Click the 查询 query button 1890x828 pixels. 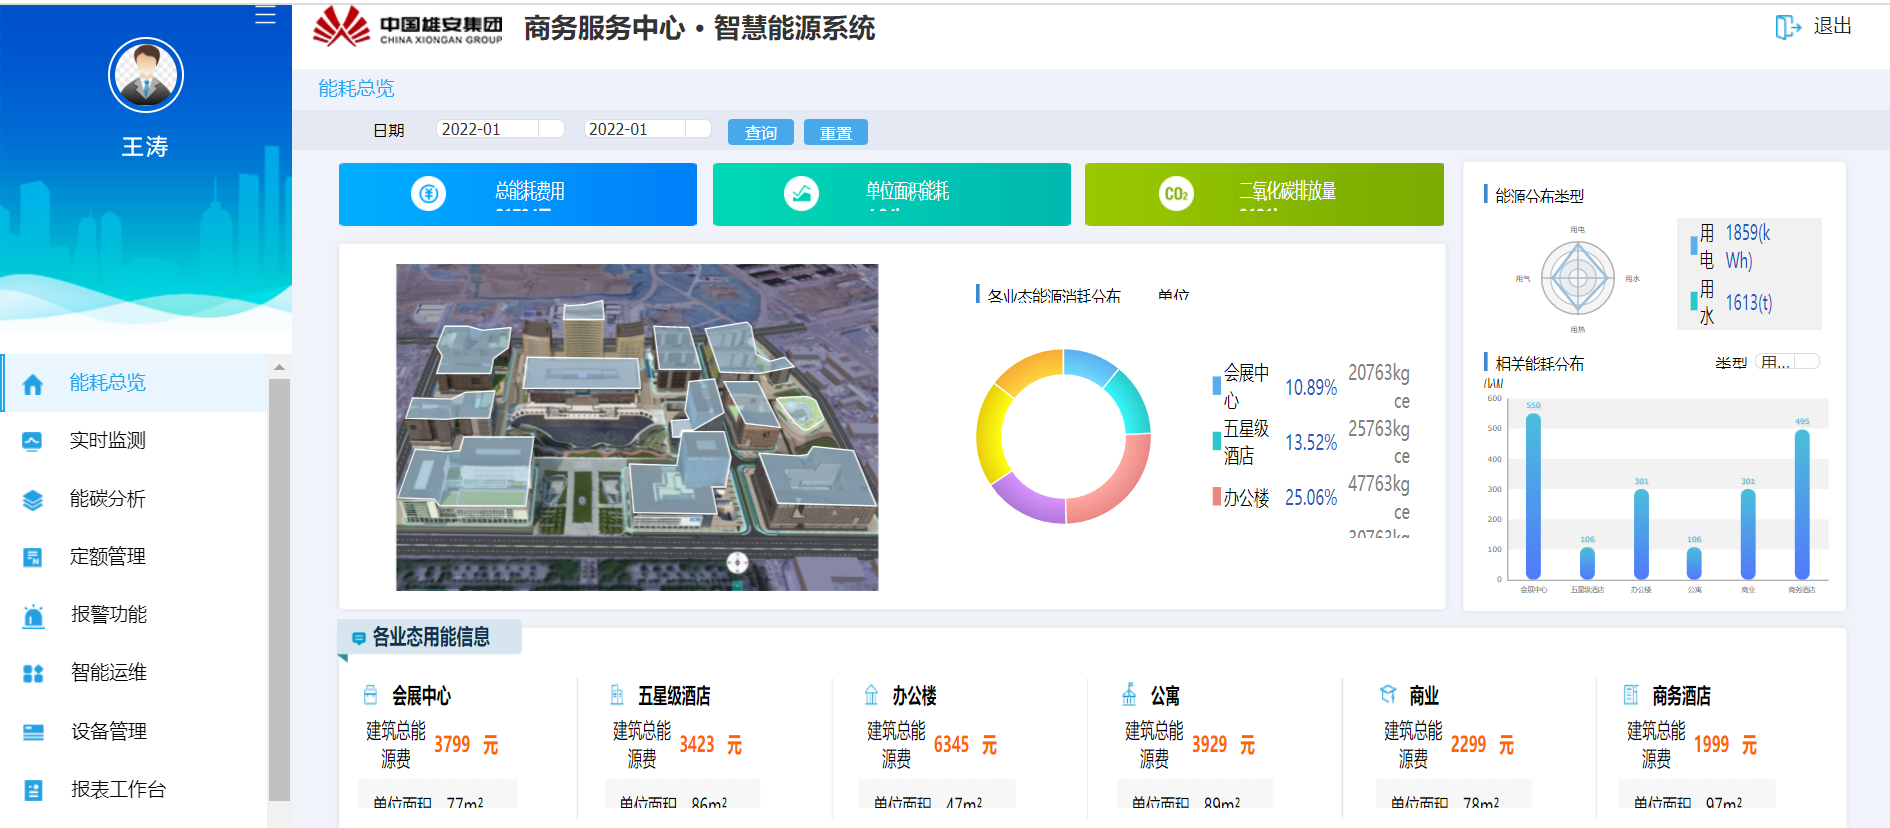point(761,132)
